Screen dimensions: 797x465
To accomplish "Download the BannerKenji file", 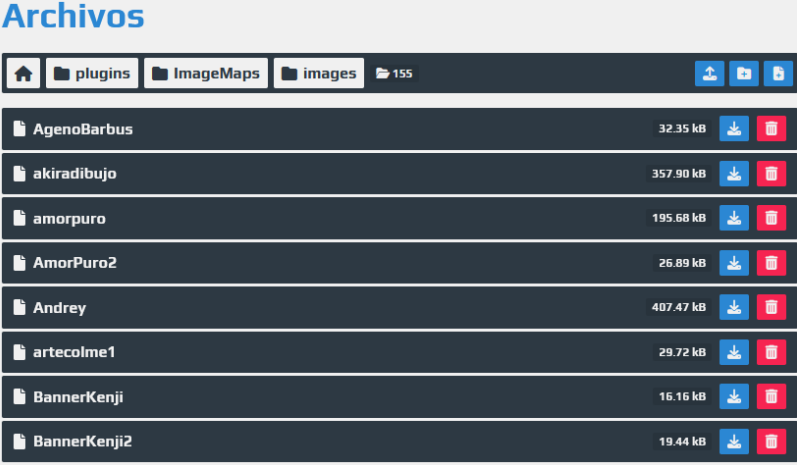I will click(x=734, y=396).
